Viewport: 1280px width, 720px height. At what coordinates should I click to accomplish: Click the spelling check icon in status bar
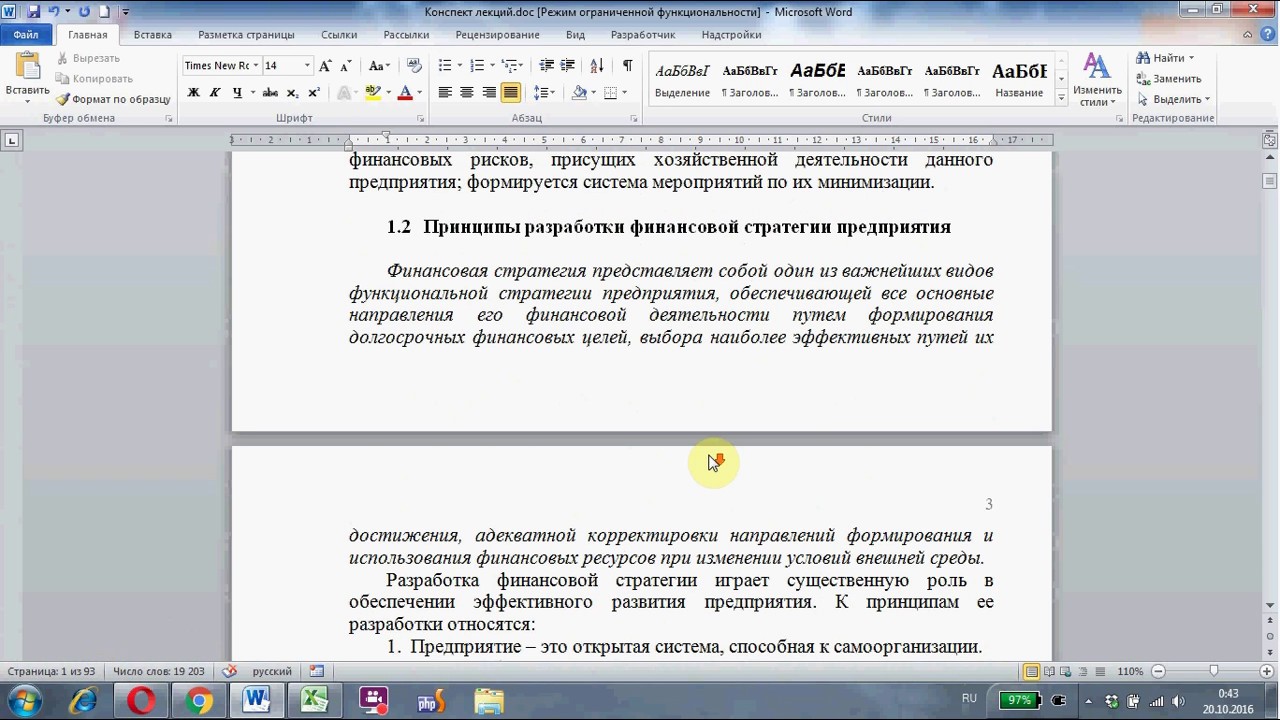click(229, 671)
